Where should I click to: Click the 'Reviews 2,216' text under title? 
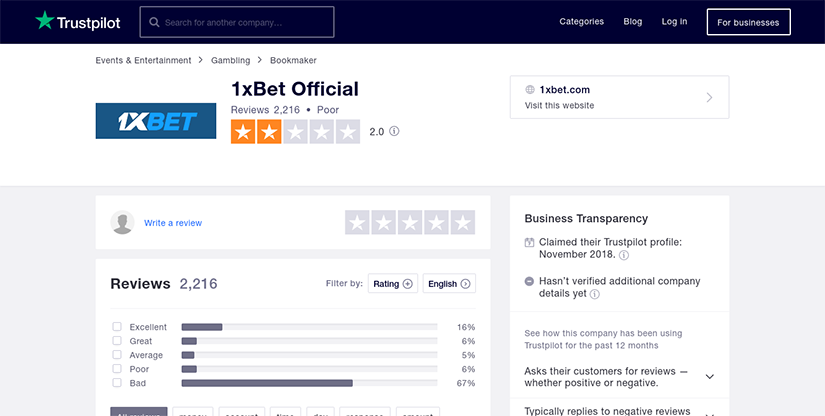(x=265, y=110)
